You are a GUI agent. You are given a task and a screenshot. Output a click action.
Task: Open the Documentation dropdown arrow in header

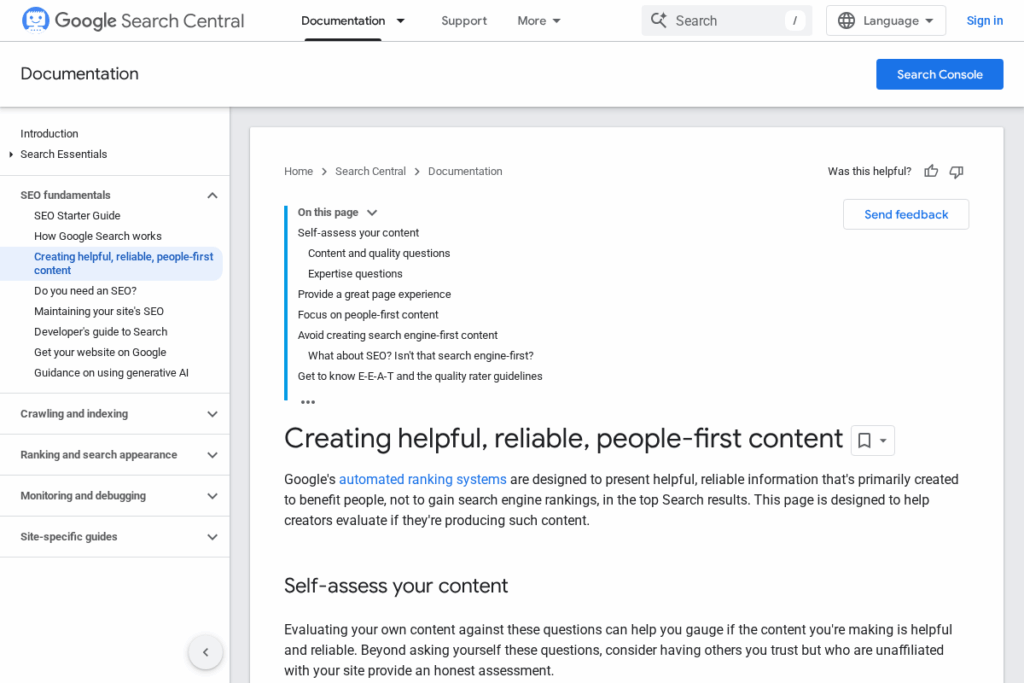400,21
